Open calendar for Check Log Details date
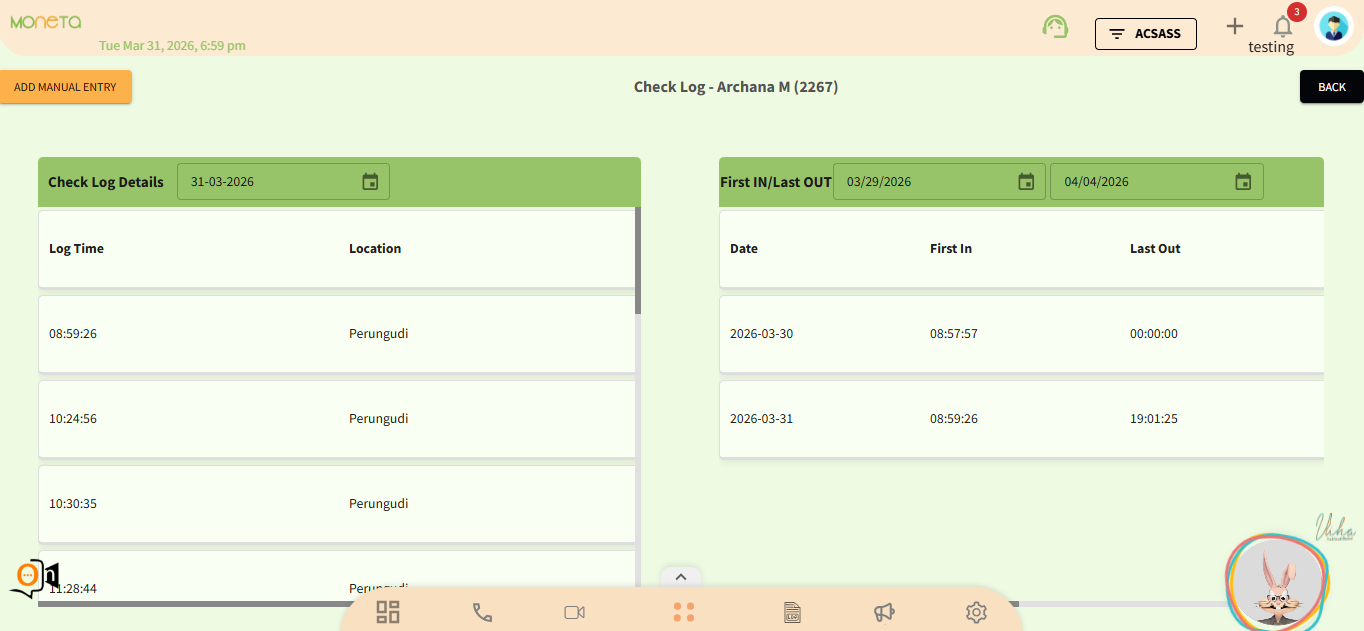Viewport: 1364px width, 631px height. pos(370,182)
